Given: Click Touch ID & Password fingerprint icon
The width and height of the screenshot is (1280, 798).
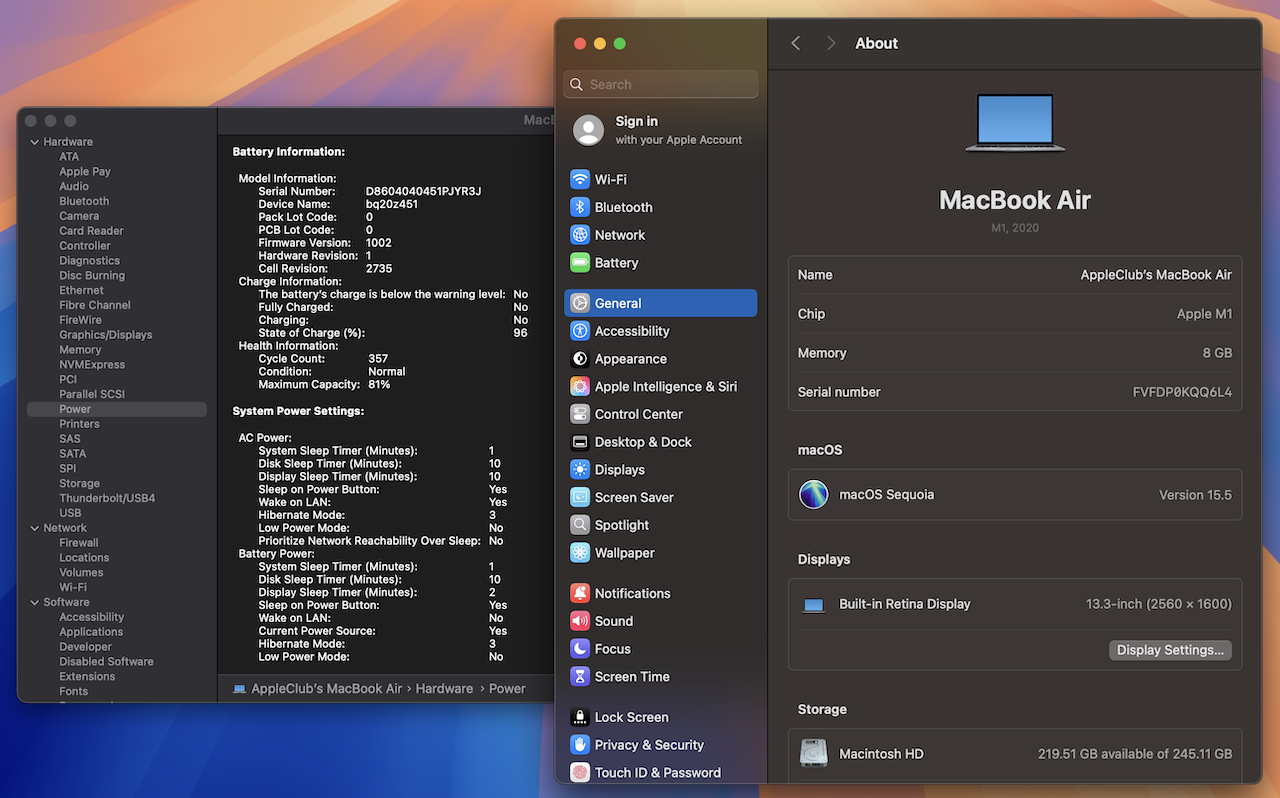Looking at the screenshot, I should (x=580, y=772).
